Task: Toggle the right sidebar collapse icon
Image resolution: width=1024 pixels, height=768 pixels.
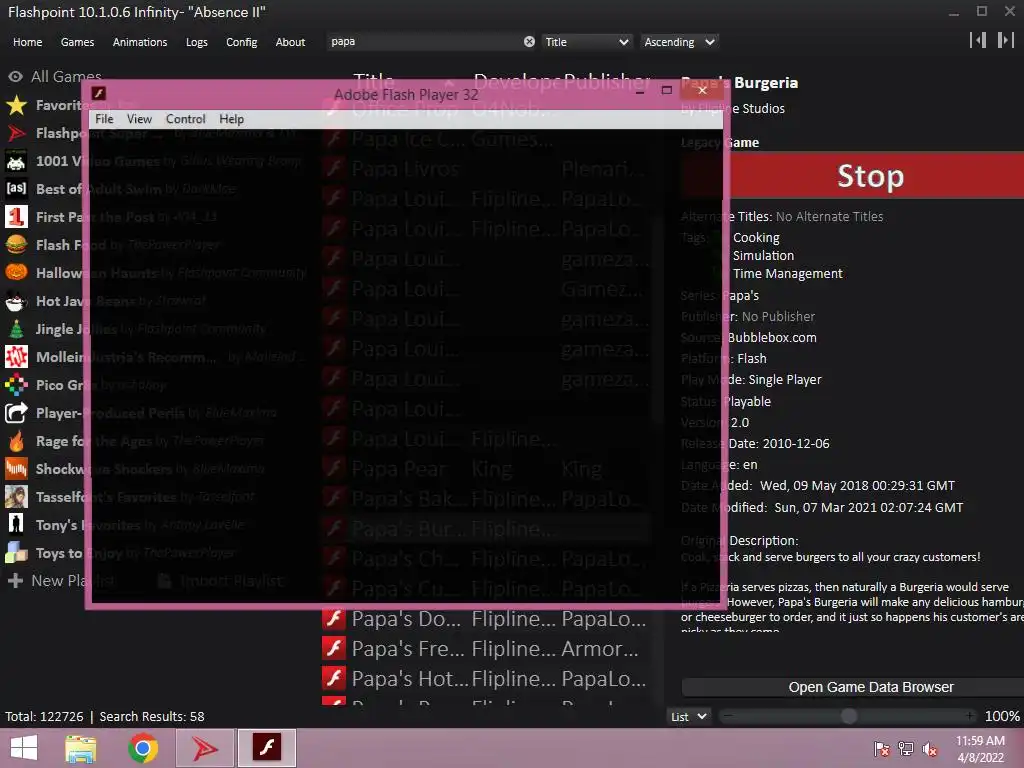Action: 1006,40
